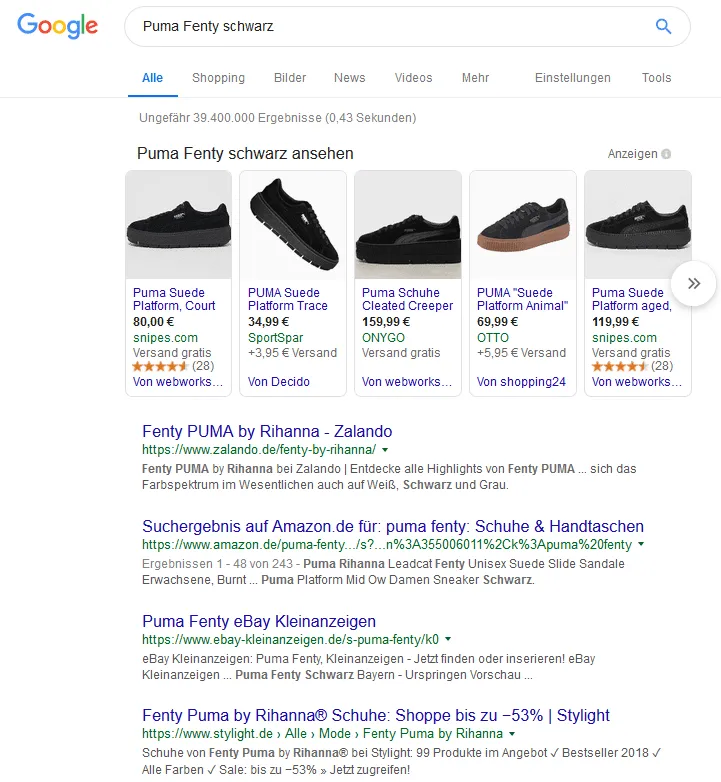Expand dropdown arrow next to ebay-kleinanzeigen.de URL
The width and height of the screenshot is (721, 782).
tap(448, 639)
